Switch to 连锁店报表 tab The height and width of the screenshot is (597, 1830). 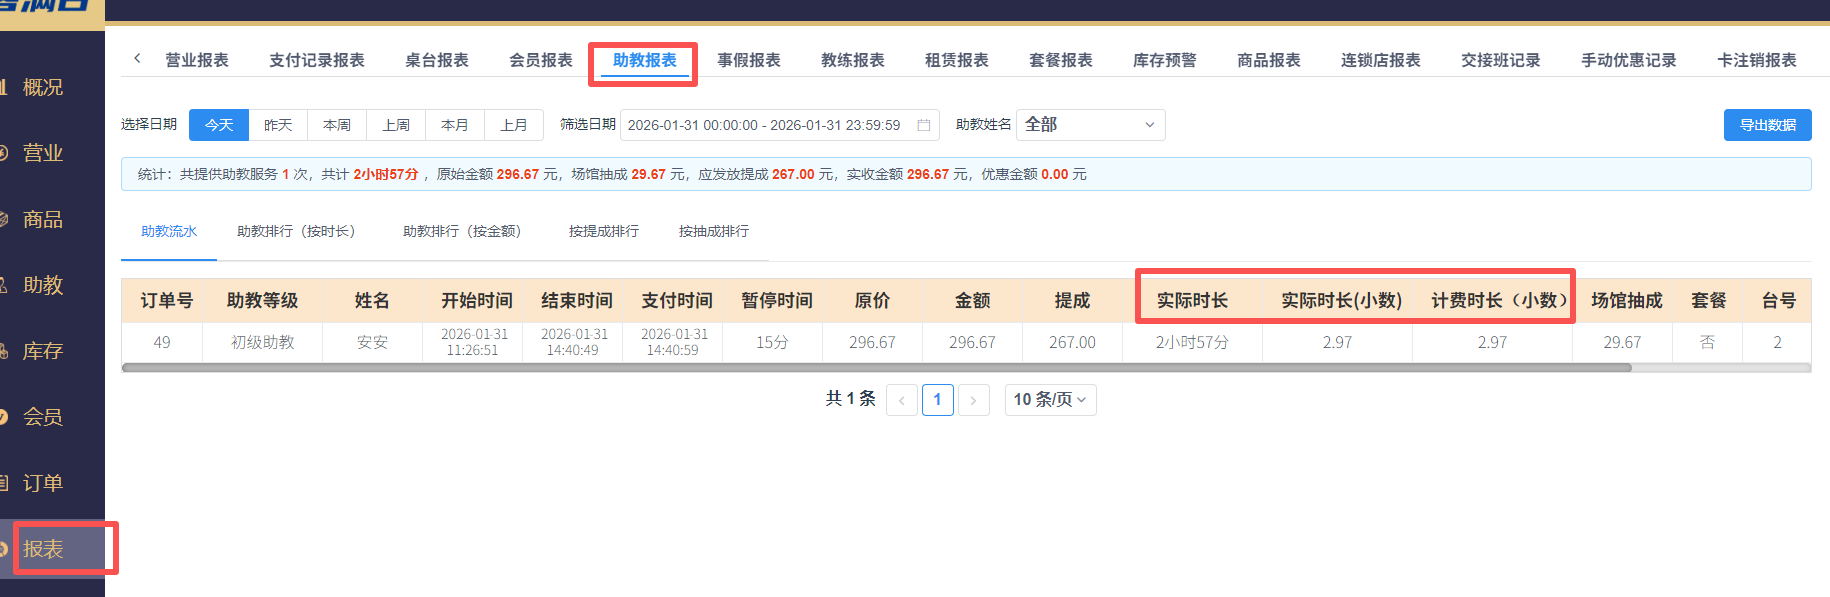[1381, 60]
